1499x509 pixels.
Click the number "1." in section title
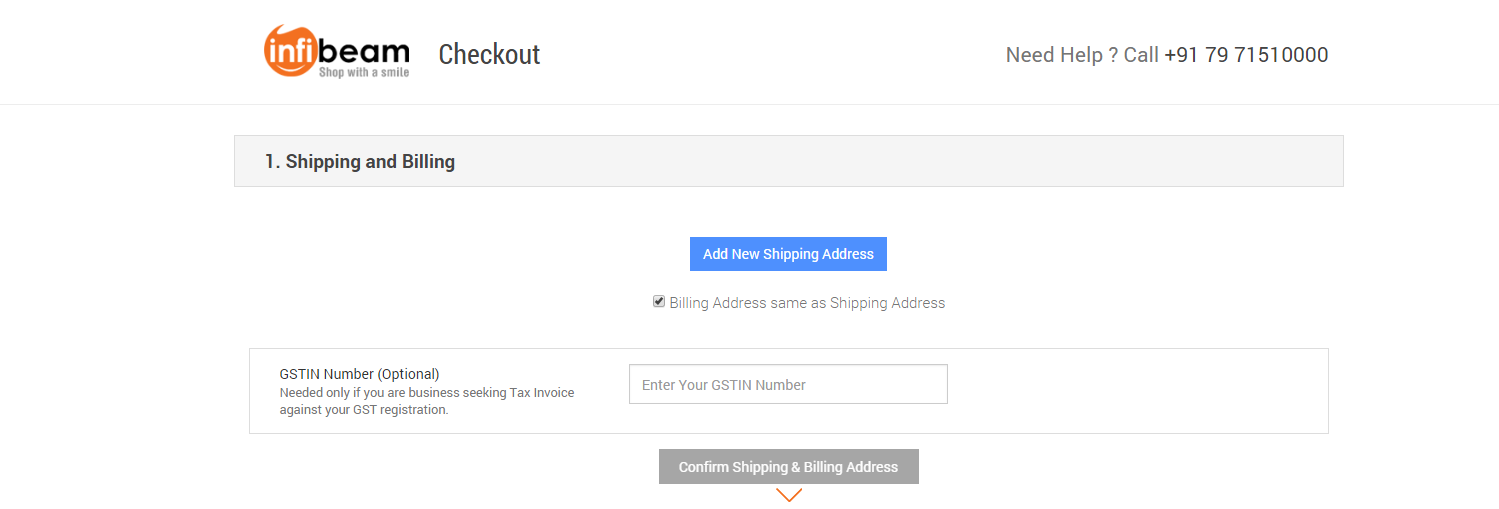click(273, 161)
